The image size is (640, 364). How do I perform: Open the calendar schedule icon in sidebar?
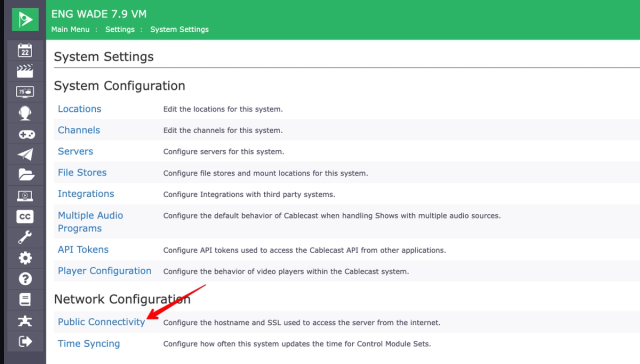[x=25, y=51]
